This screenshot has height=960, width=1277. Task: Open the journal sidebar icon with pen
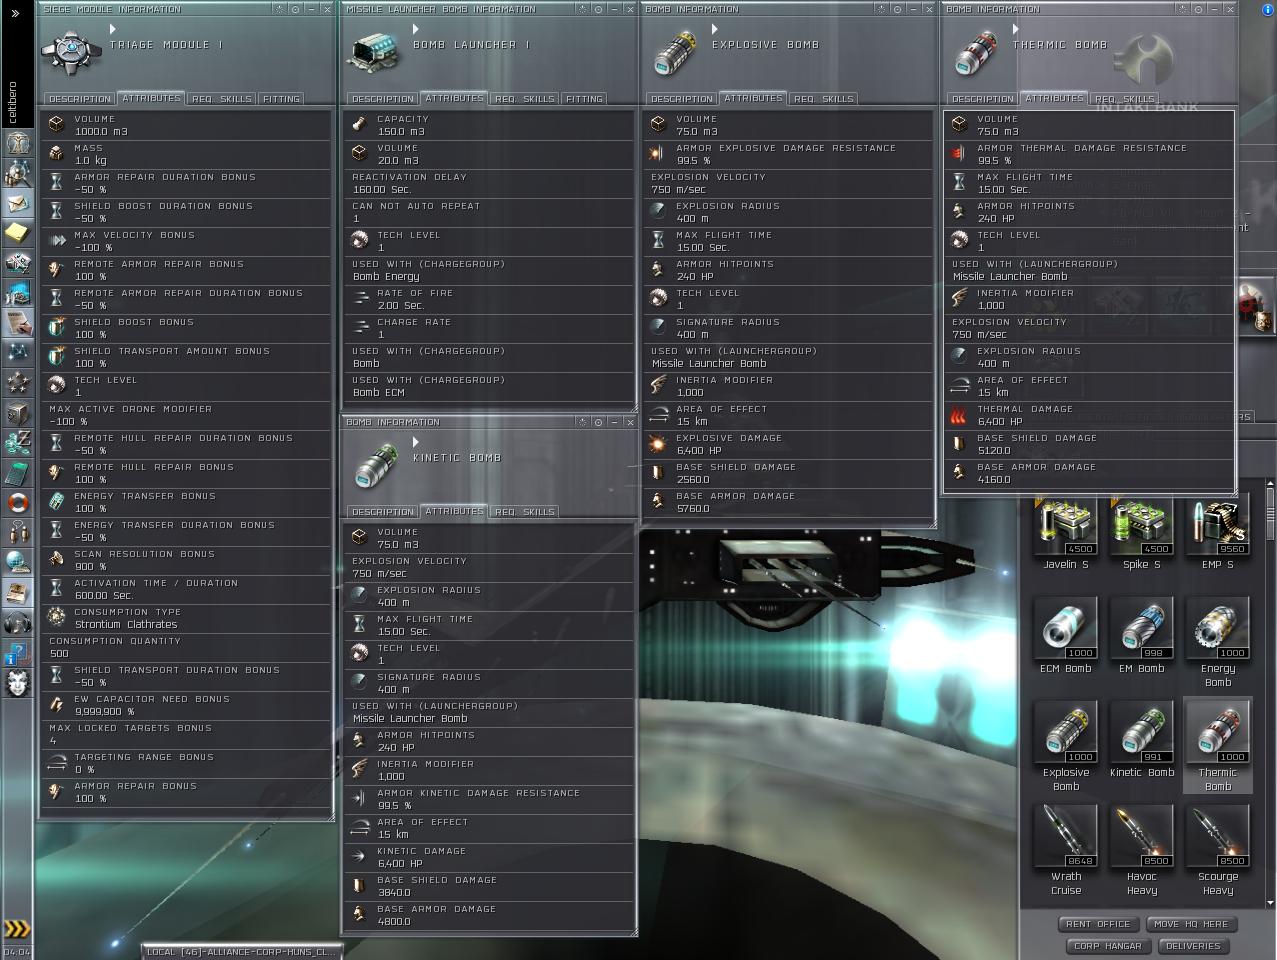[17, 323]
